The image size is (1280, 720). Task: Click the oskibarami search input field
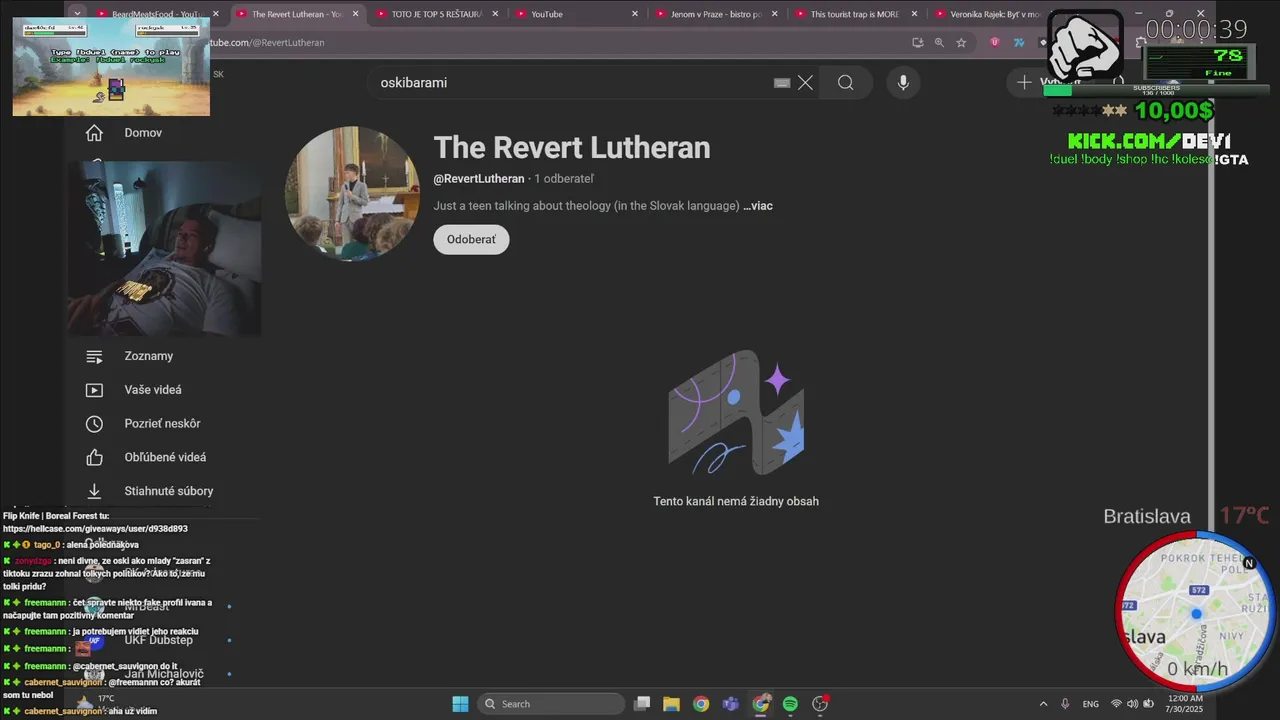(x=570, y=83)
